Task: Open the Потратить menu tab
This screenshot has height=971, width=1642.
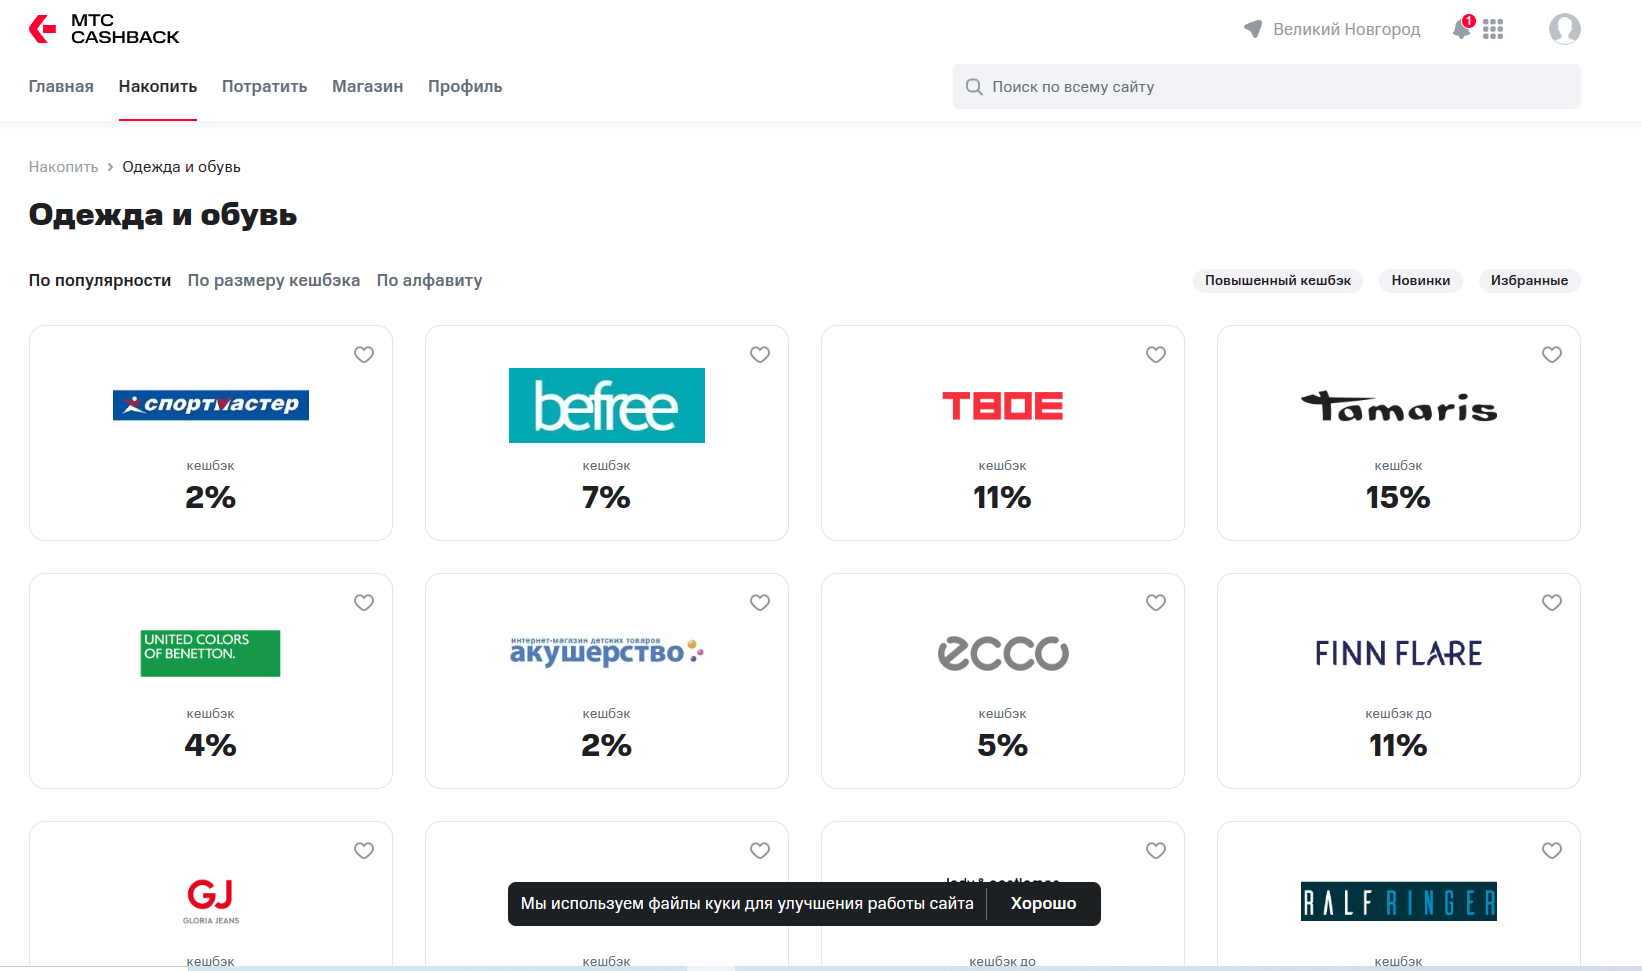Action: pos(264,87)
